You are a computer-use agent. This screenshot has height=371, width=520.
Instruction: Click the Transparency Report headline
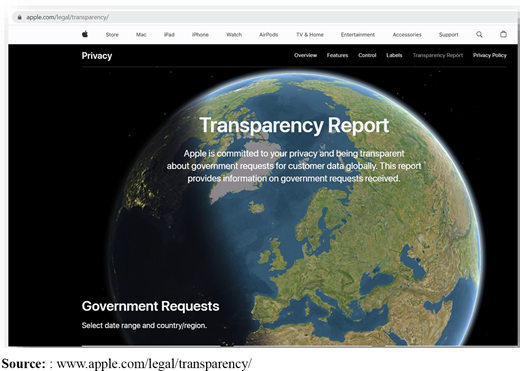coord(294,125)
